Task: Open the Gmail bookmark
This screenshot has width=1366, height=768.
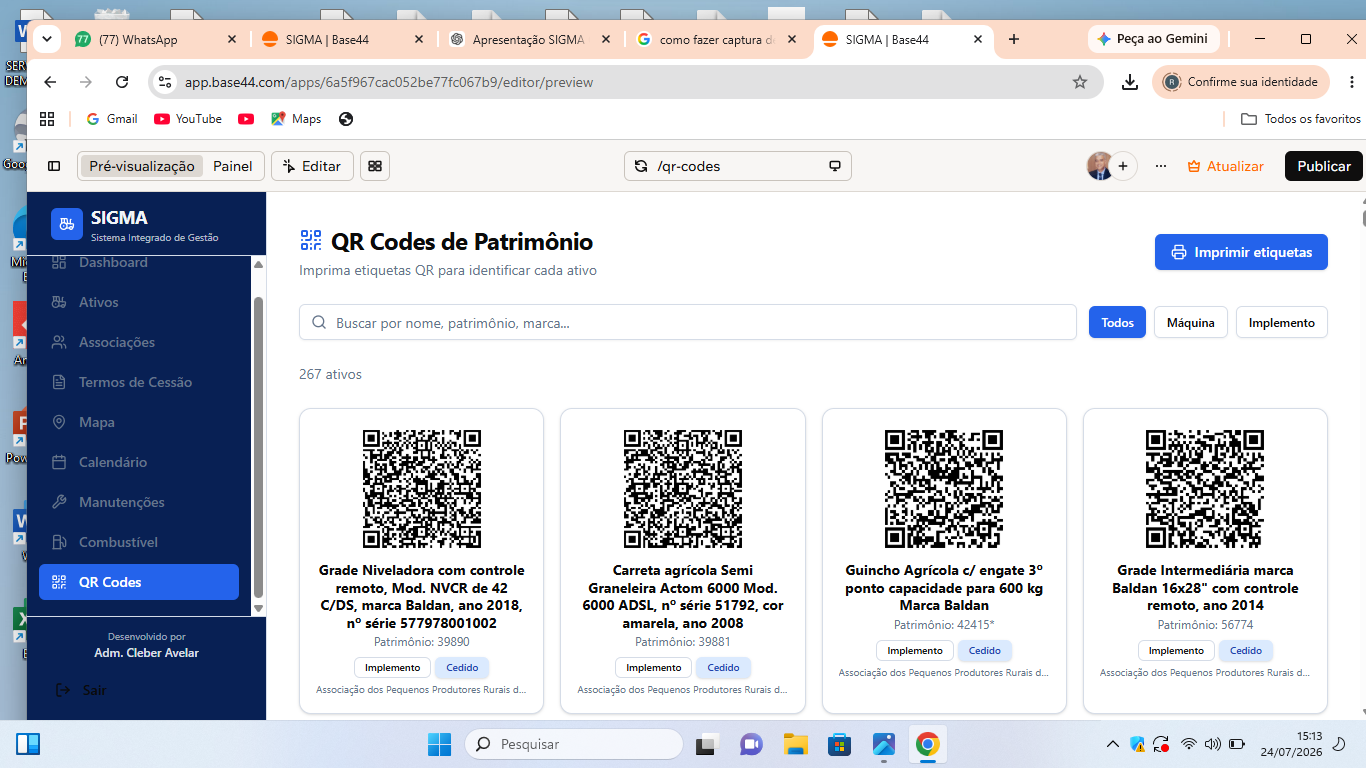Action: click(111, 119)
